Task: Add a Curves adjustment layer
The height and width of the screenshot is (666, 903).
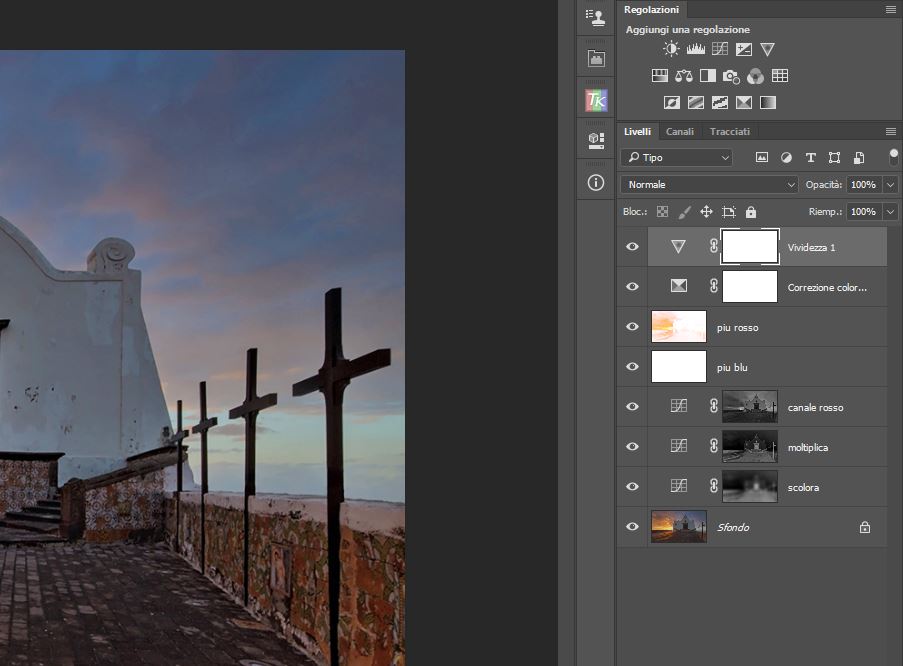Action: point(720,49)
